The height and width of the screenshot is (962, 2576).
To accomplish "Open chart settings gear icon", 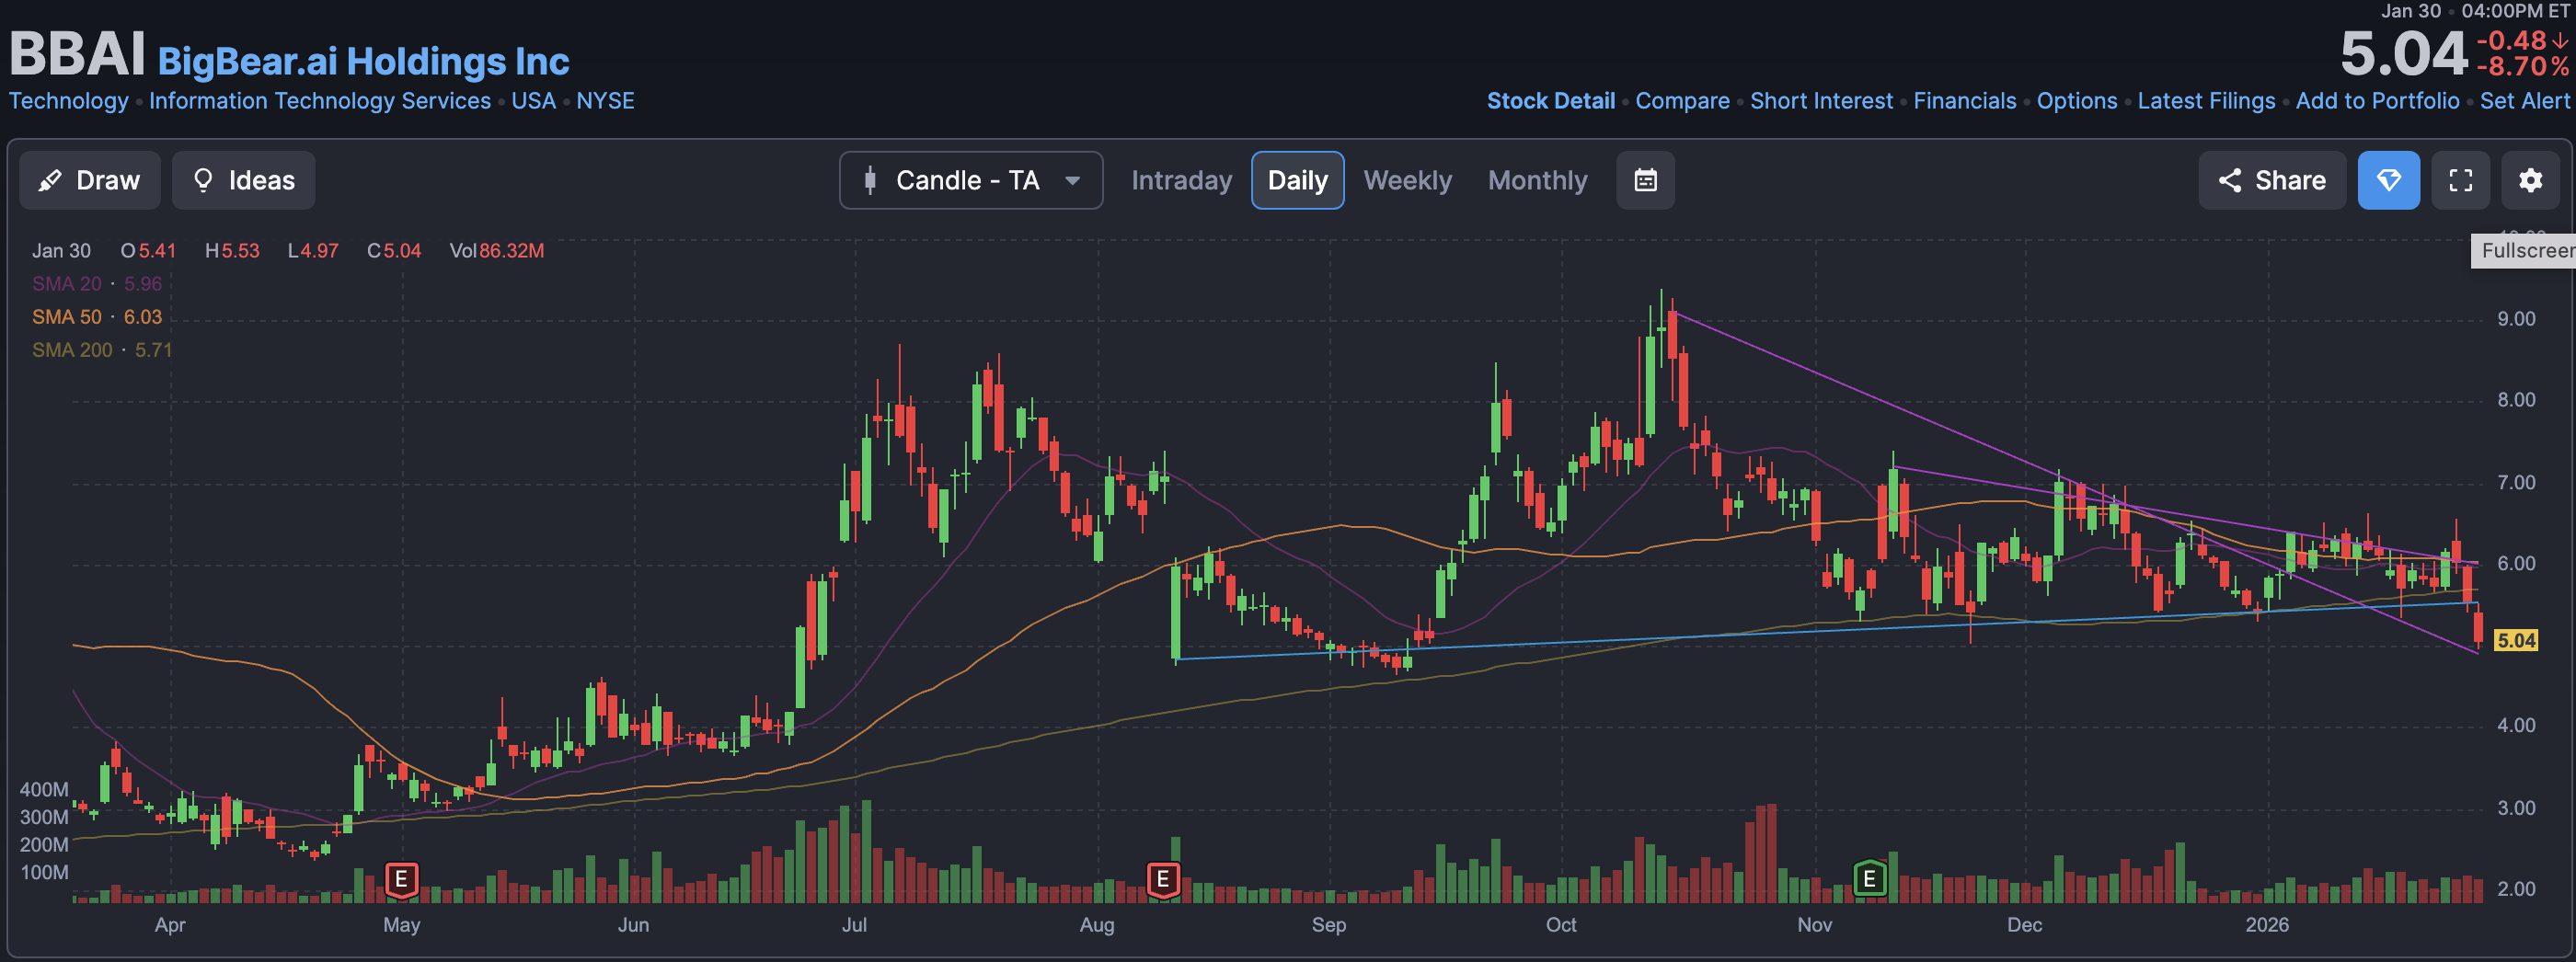I will (2530, 180).
